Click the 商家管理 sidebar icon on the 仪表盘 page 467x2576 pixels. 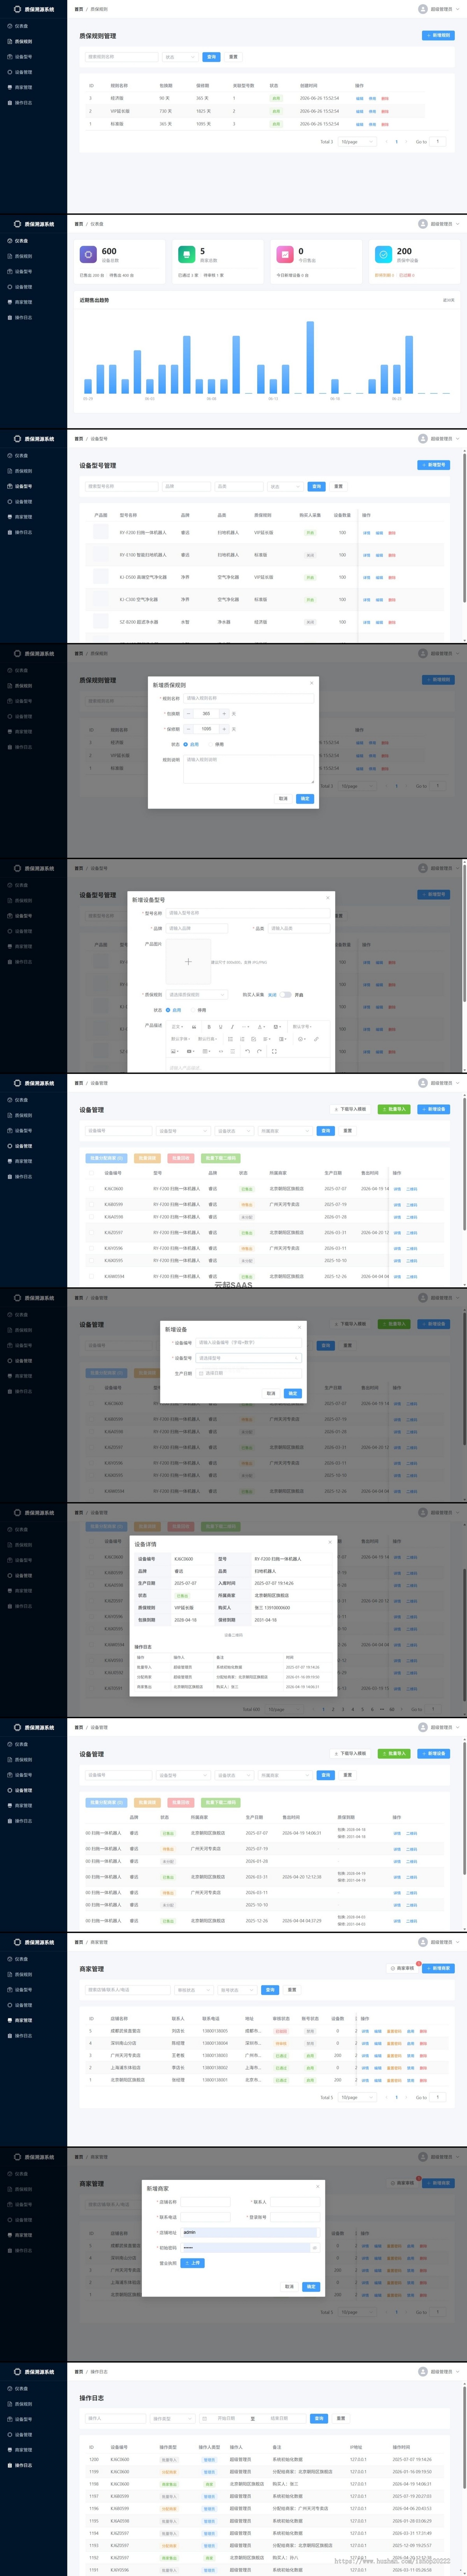10,302
